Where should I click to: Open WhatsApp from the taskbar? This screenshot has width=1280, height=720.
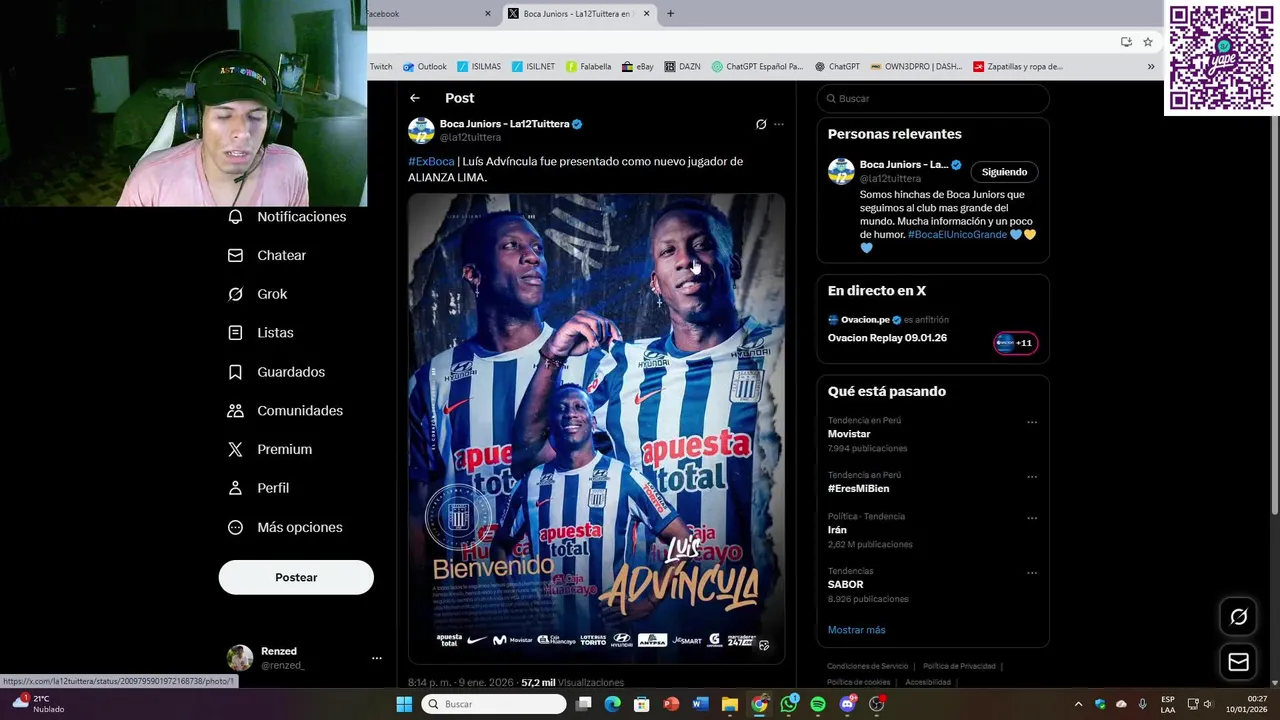[x=789, y=704]
